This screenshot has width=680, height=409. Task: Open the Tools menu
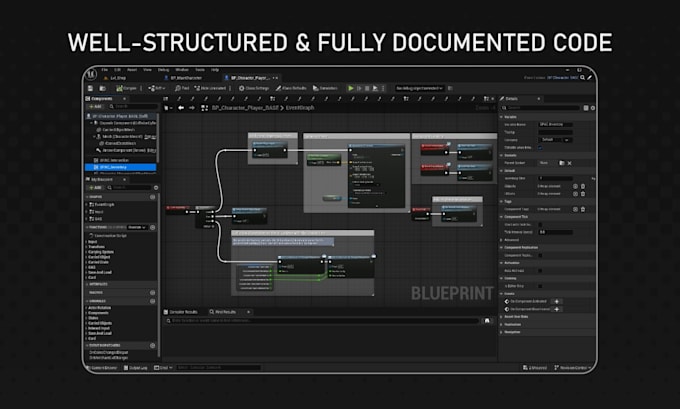200,70
